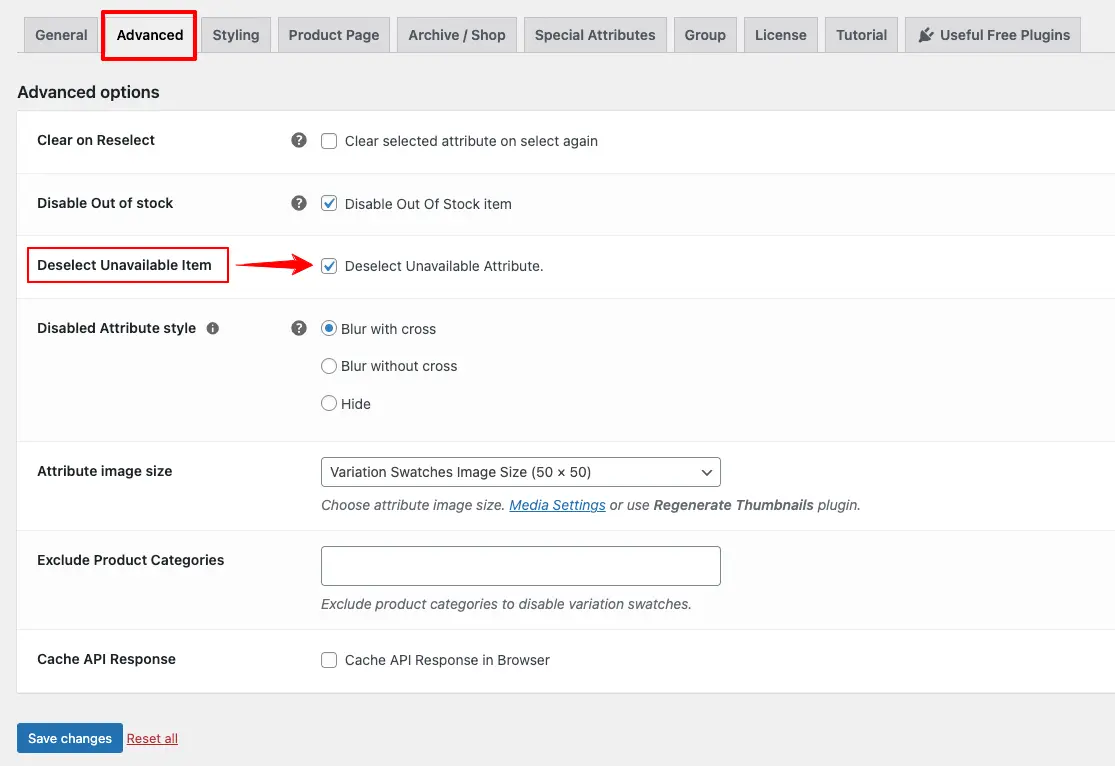
Task: Toggle Deselect Unavailable Attribute checkbox
Action: (x=329, y=266)
